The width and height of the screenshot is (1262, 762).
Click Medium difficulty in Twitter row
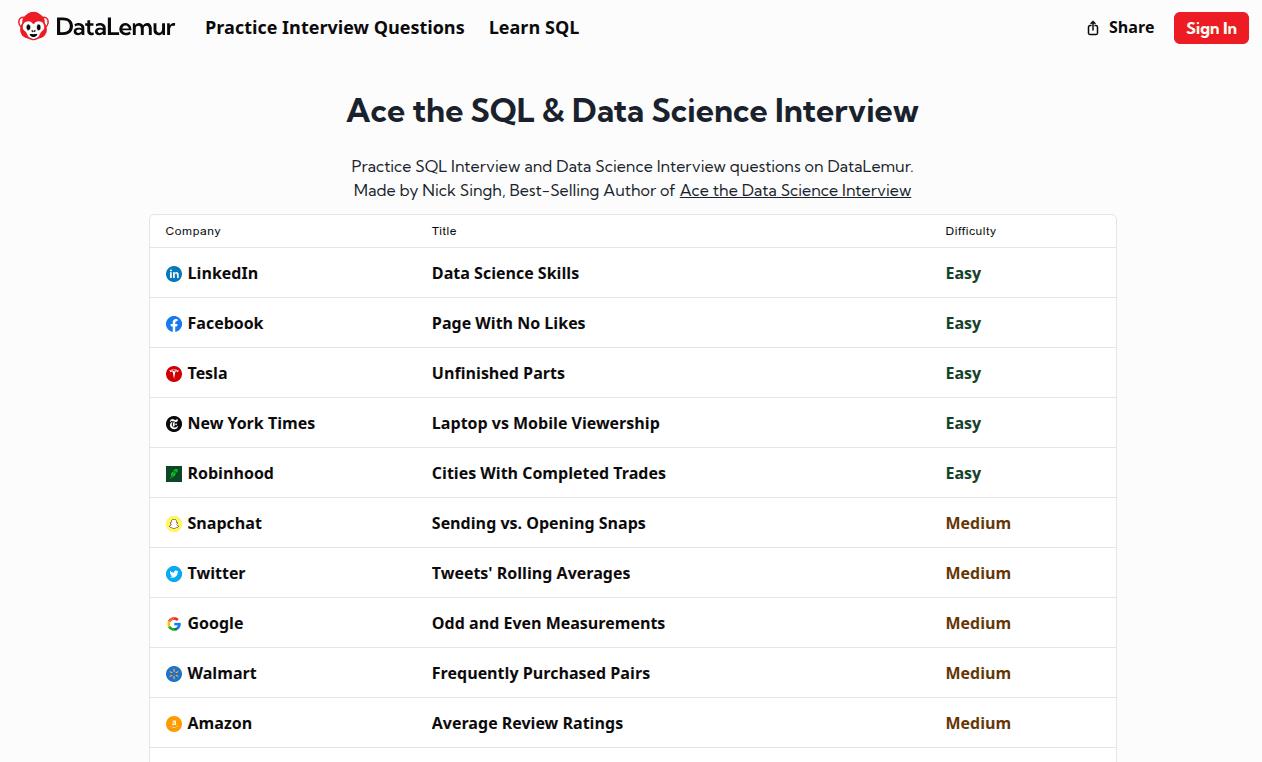click(x=978, y=573)
